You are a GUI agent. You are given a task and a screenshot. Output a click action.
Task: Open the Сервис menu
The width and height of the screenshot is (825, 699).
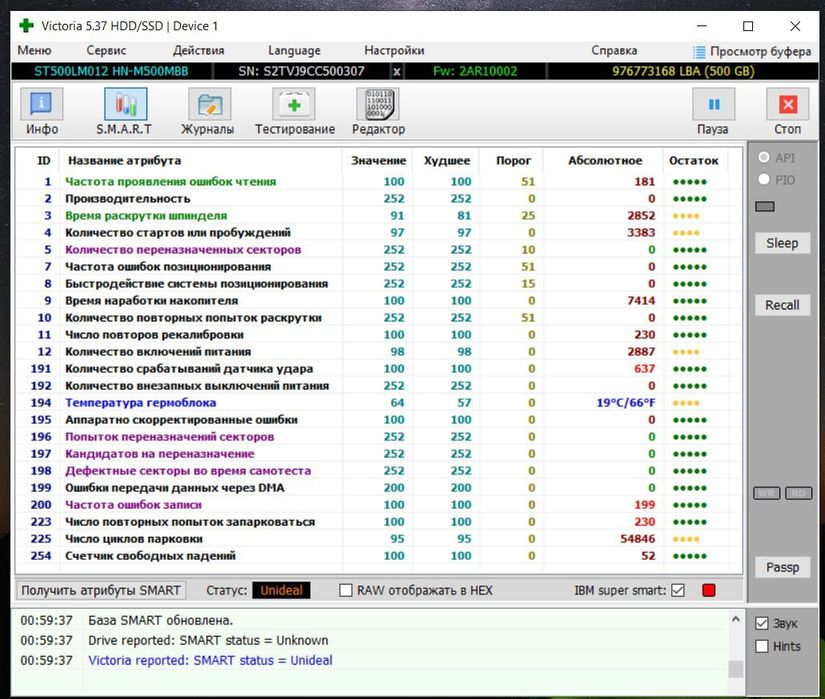tap(106, 50)
